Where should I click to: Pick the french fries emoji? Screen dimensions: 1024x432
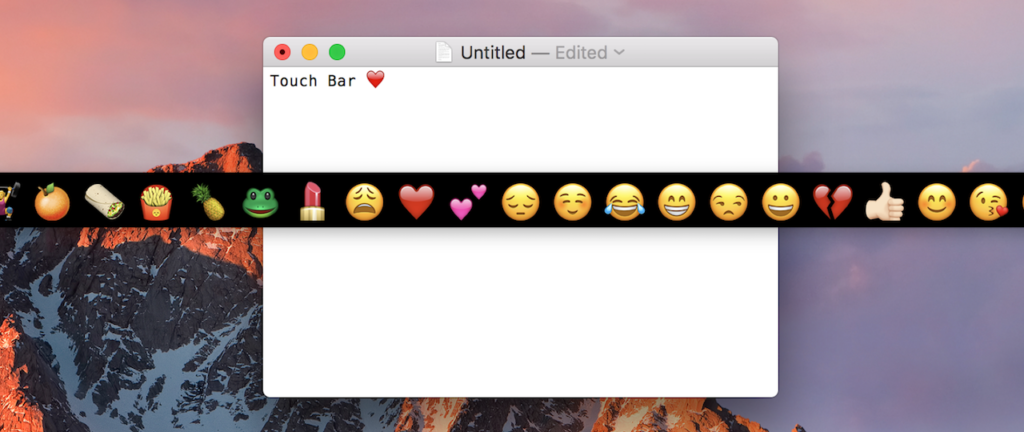(156, 202)
